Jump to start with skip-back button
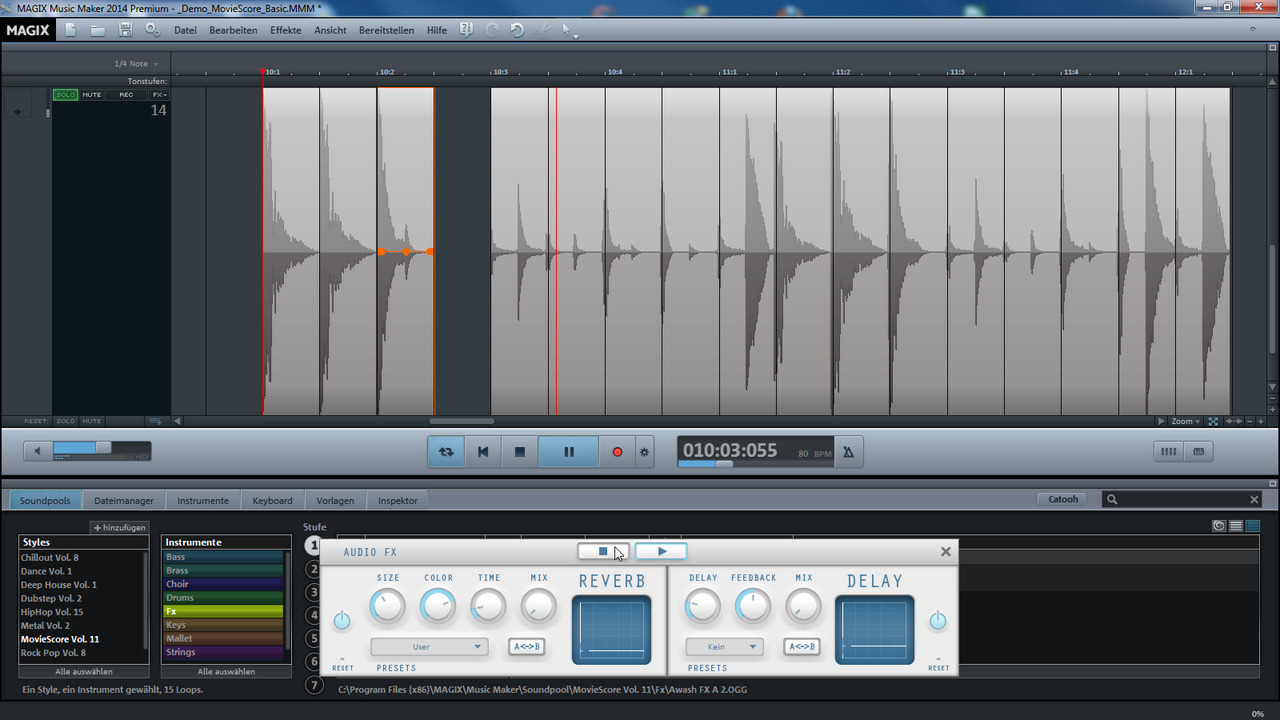1280x720 pixels. 483,452
